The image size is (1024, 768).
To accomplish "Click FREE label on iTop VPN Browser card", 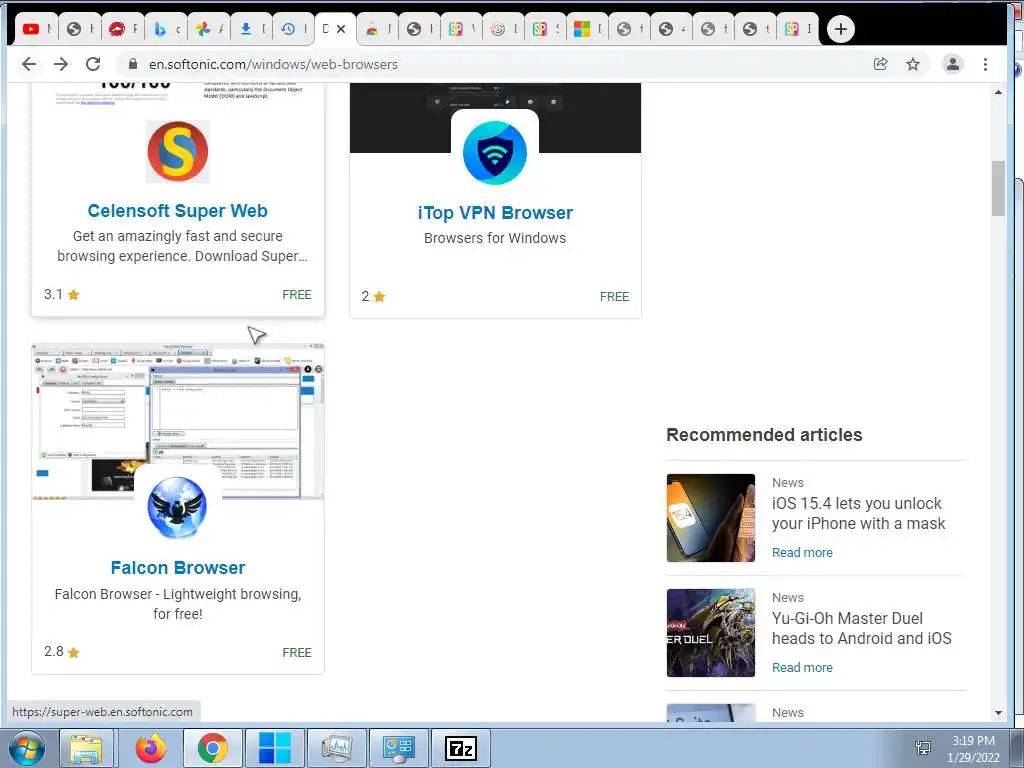I will click(614, 296).
